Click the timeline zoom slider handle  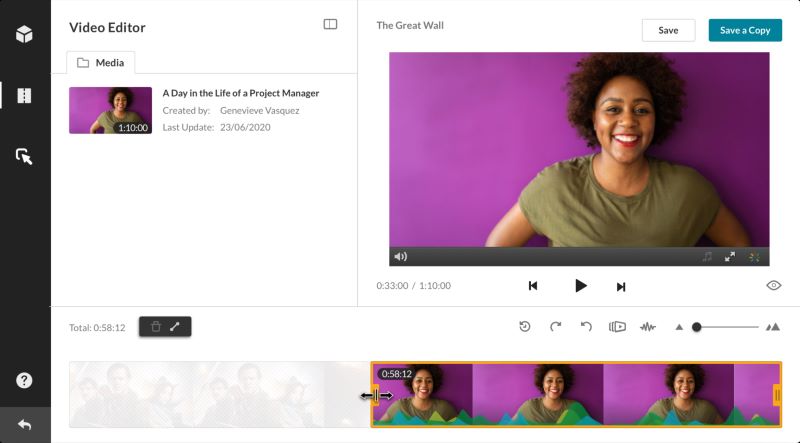(x=696, y=327)
